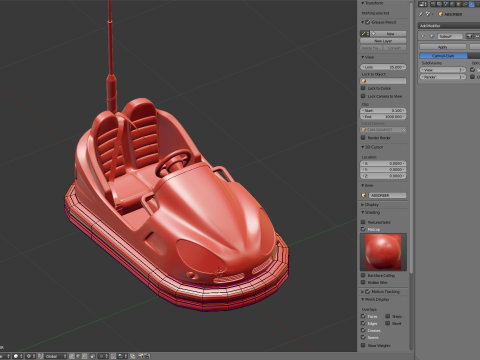The width and height of the screenshot is (480, 360).
Task: Toggle the Options checkbox beside Render subdivisions
Action: (x=472, y=77)
